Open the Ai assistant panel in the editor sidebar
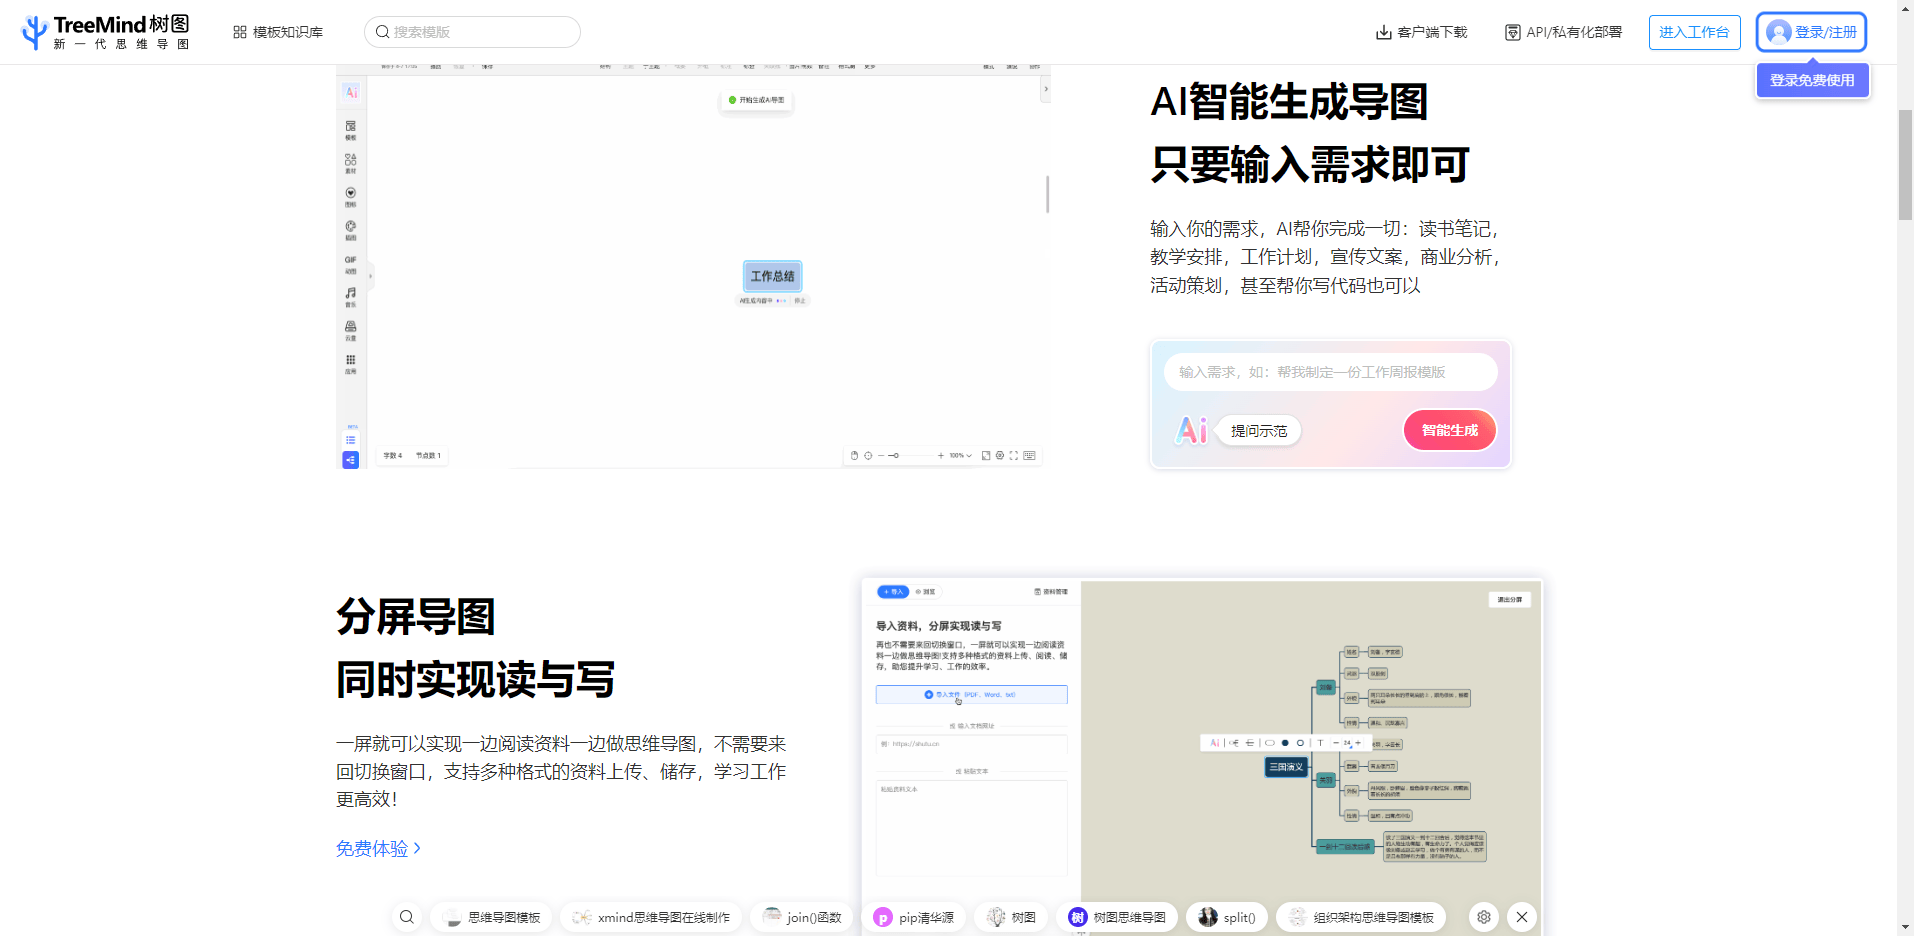Screen dimensions: 1914x936 (x=351, y=92)
